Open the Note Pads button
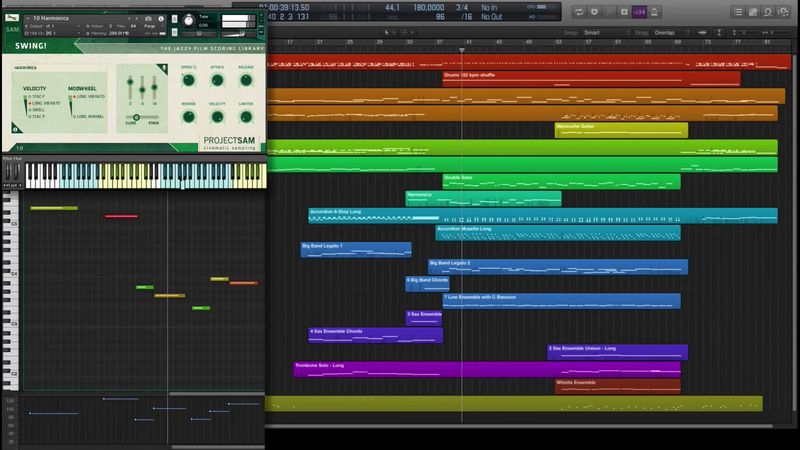 [753, 12]
